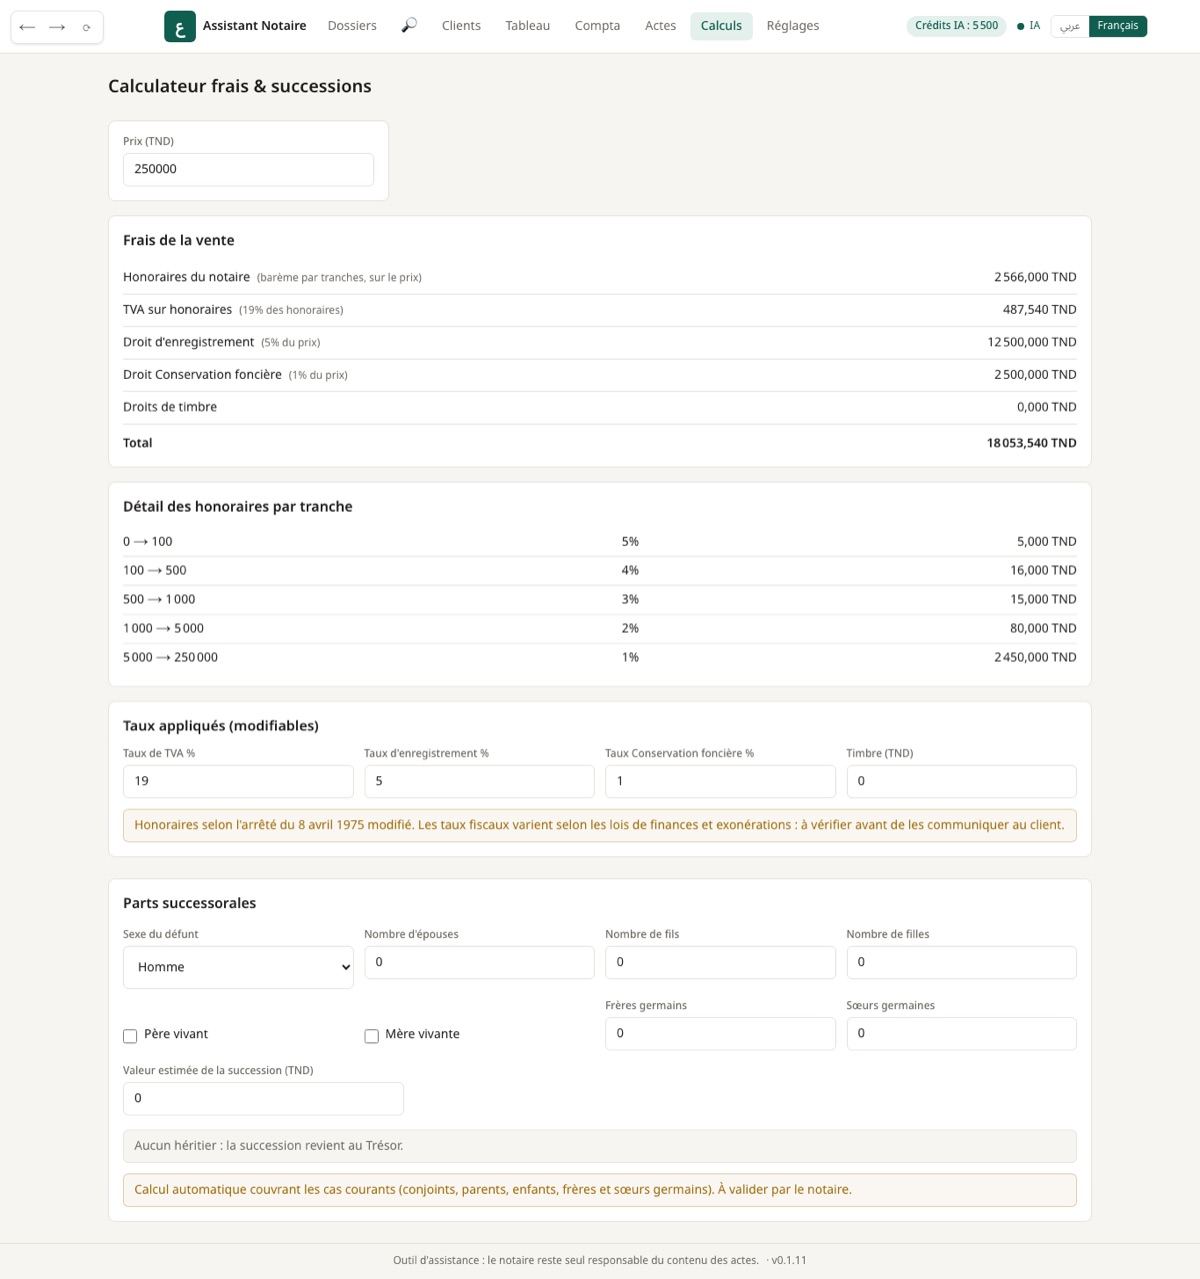Open the Dossiers menu
Image resolution: width=1200 pixels, height=1279 pixels.
tap(352, 26)
